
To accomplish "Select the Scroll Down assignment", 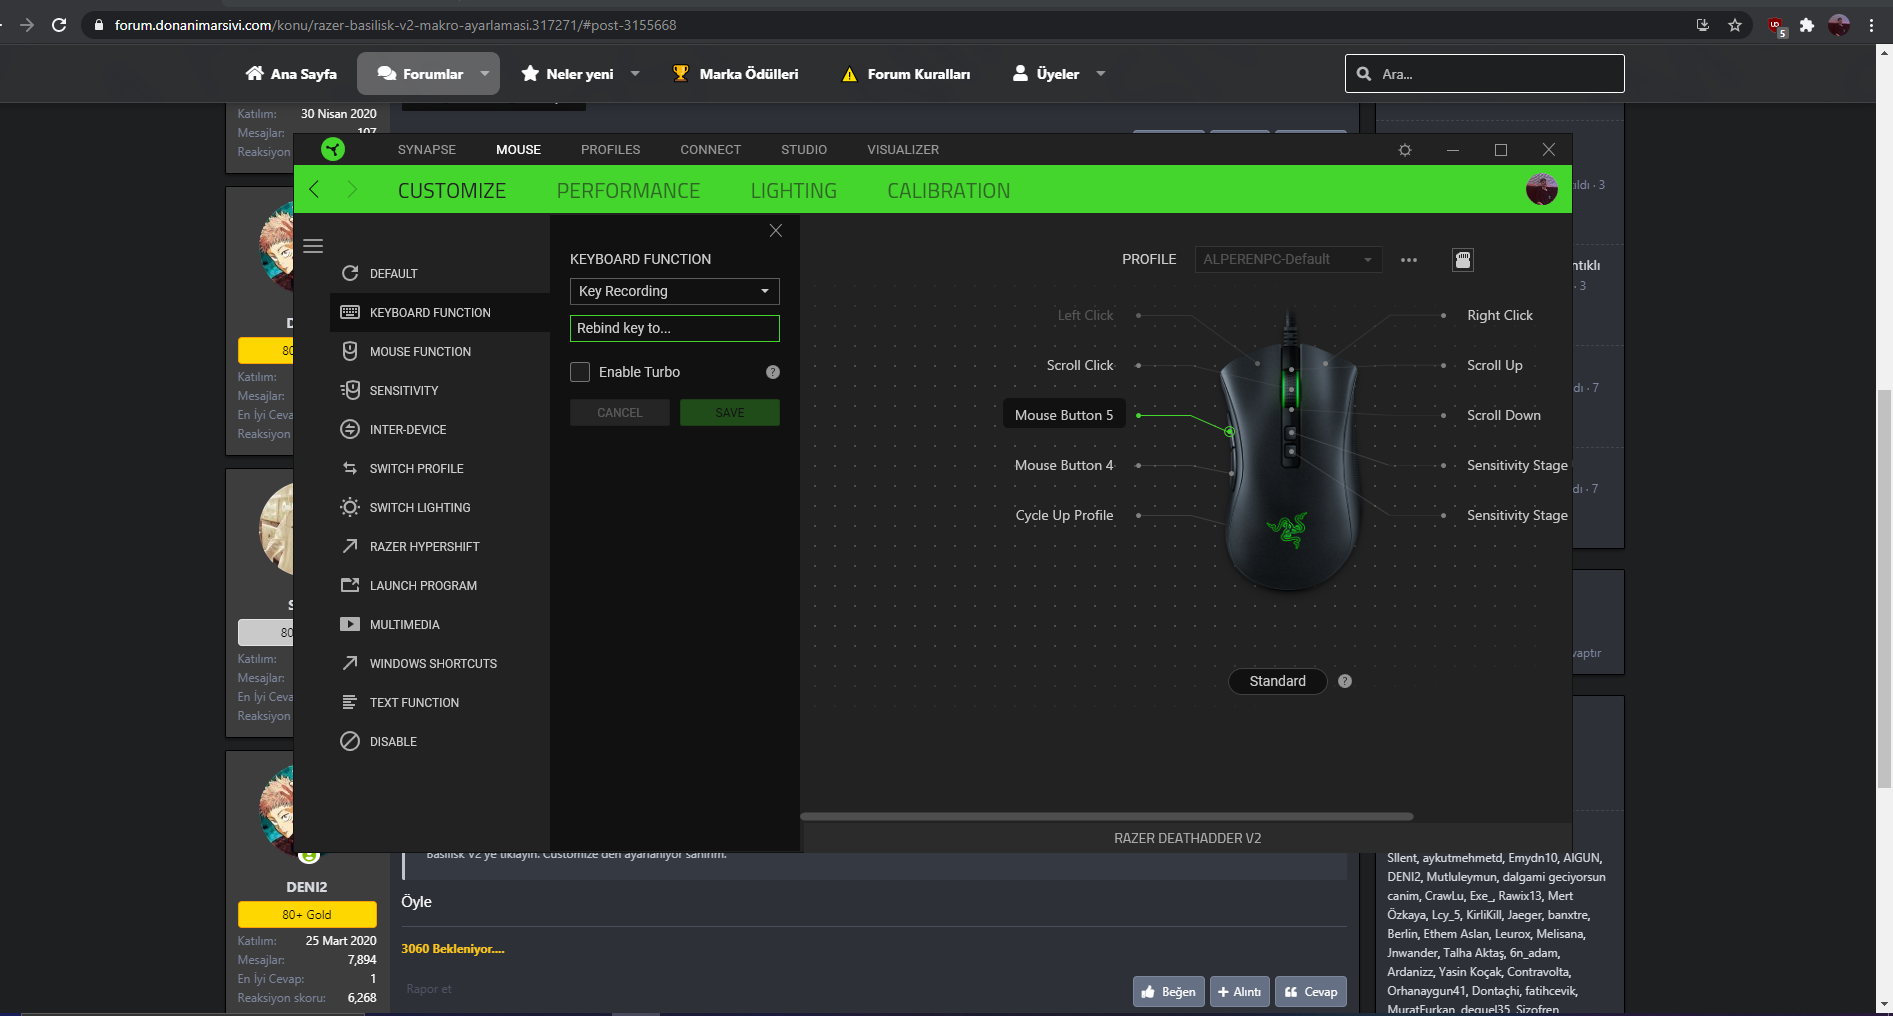I will point(1504,415).
